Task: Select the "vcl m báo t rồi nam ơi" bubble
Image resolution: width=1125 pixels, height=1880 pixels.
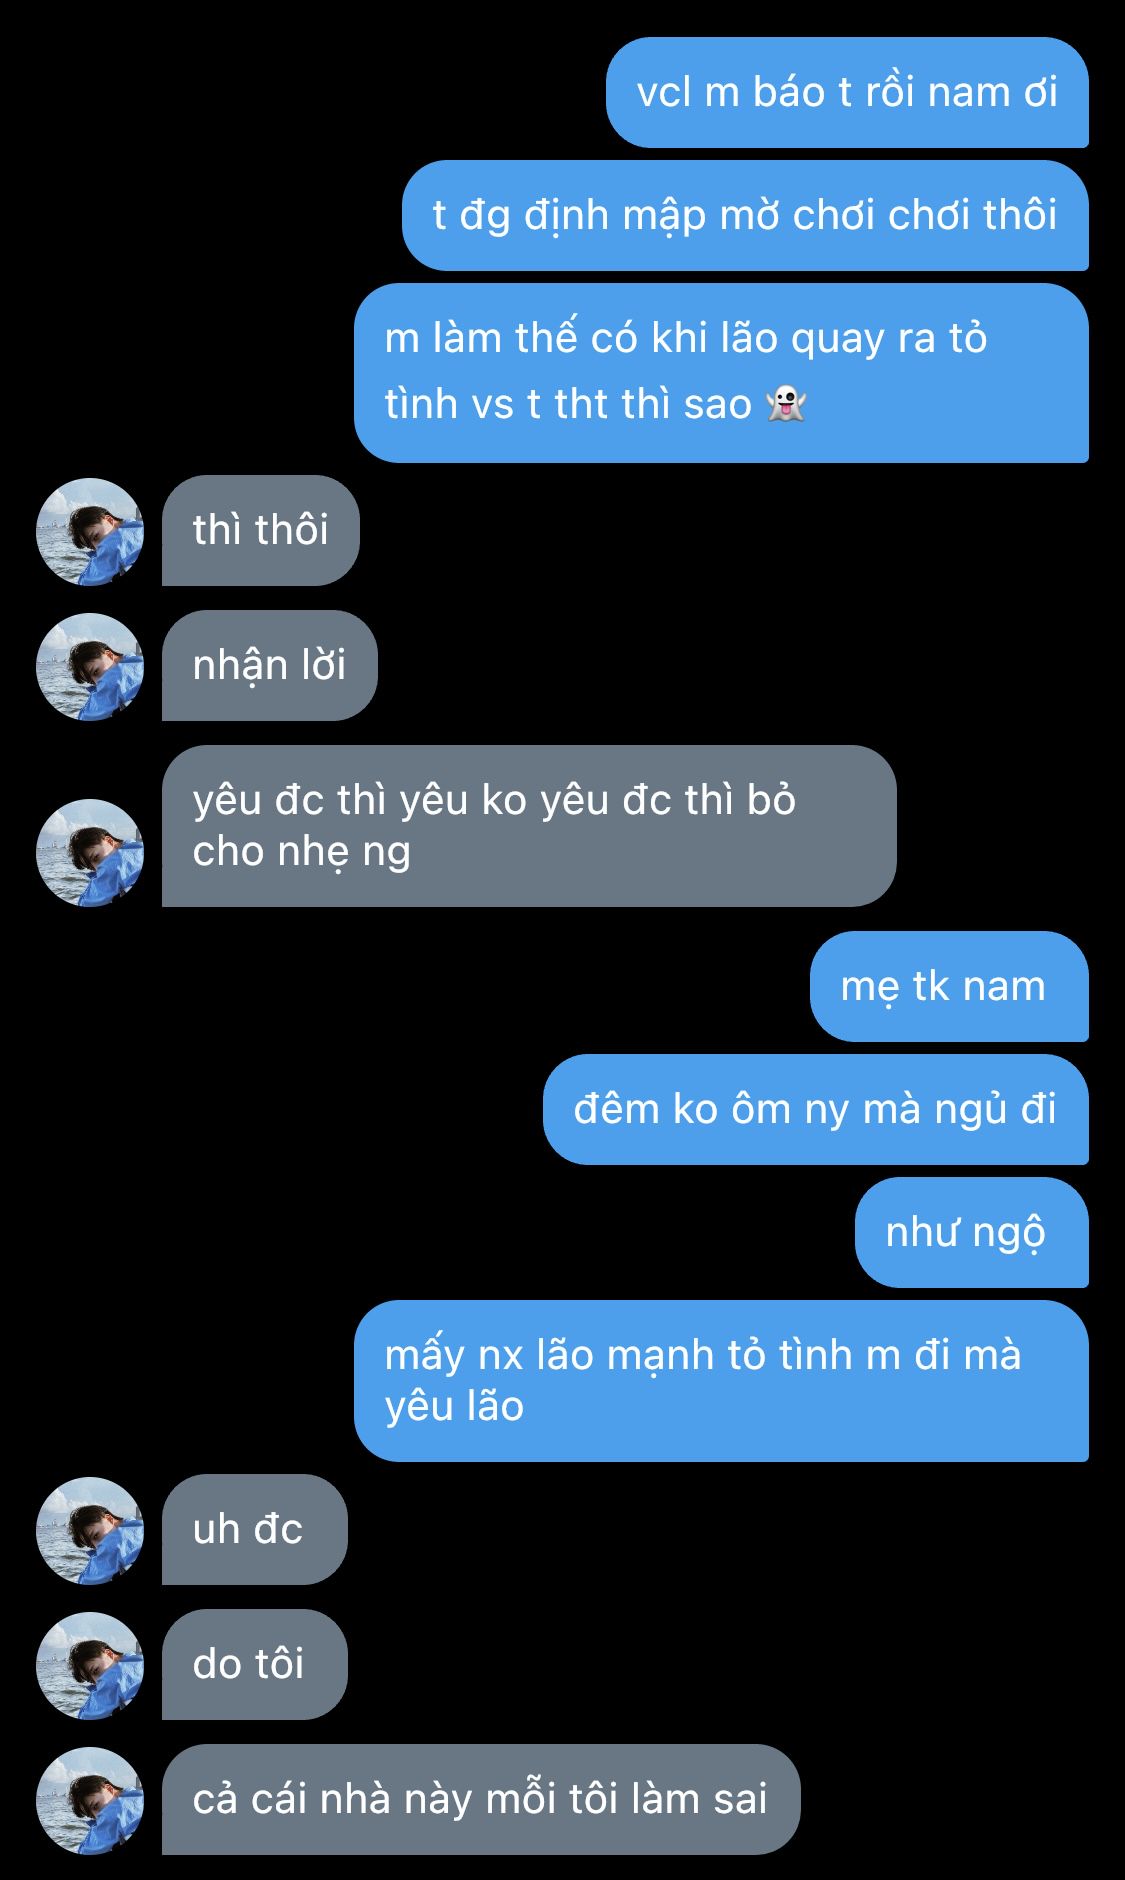Action: (847, 92)
